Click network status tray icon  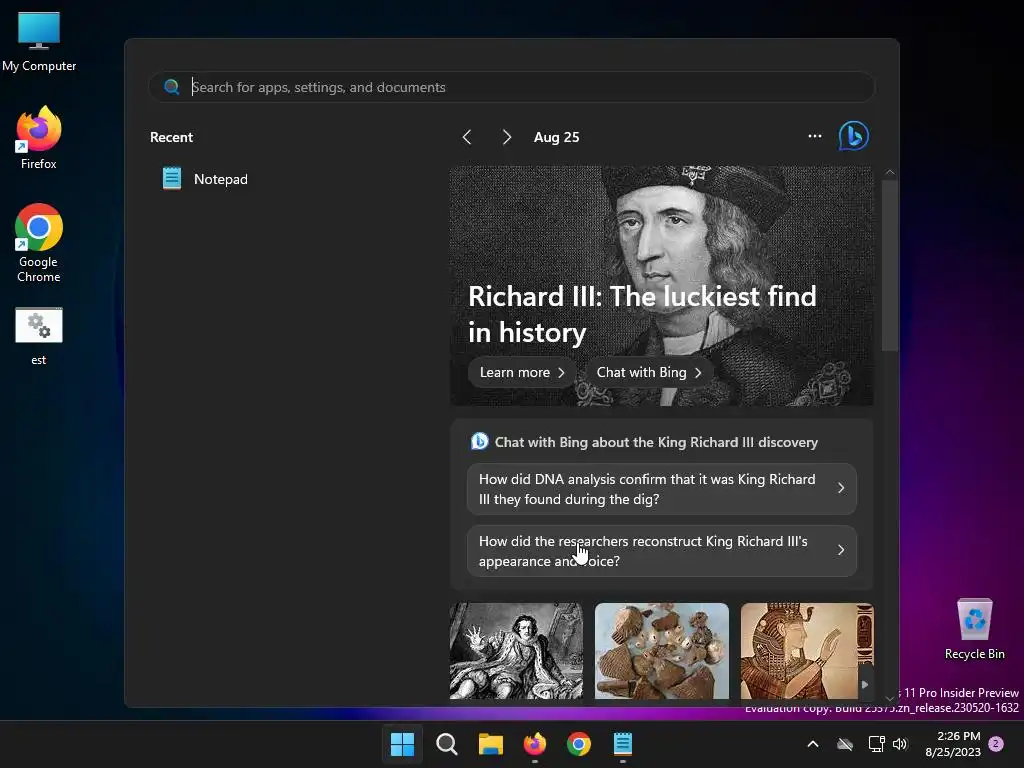[x=876, y=744]
